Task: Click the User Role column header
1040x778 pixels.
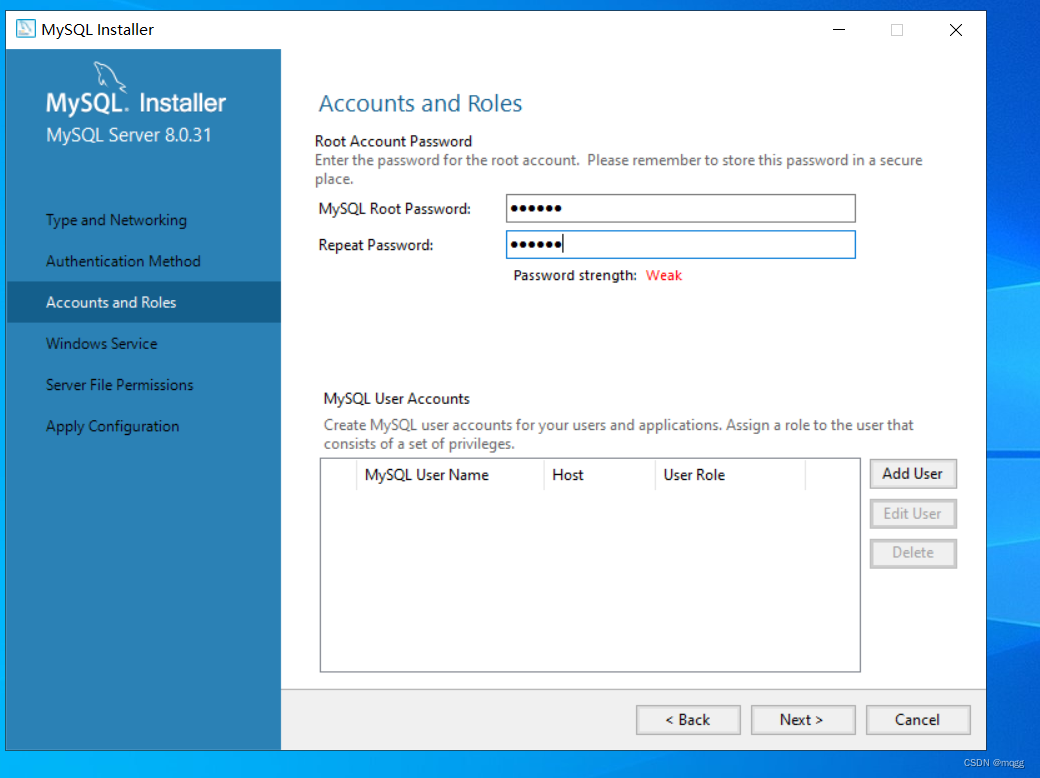Action: (x=730, y=475)
